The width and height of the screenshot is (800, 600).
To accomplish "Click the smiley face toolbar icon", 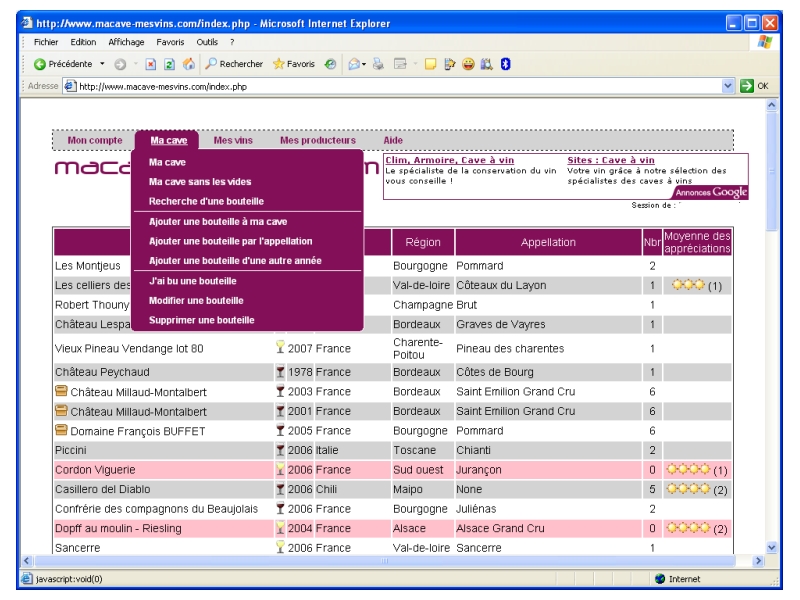I will point(468,64).
